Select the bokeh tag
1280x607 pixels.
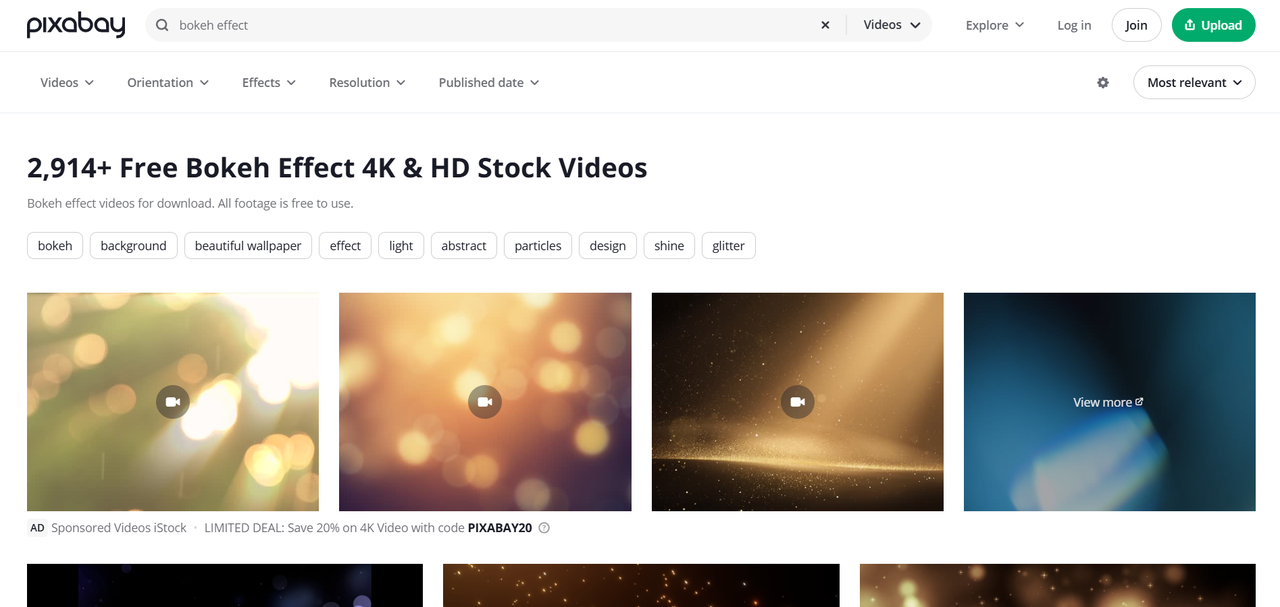(x=55, y=246)
